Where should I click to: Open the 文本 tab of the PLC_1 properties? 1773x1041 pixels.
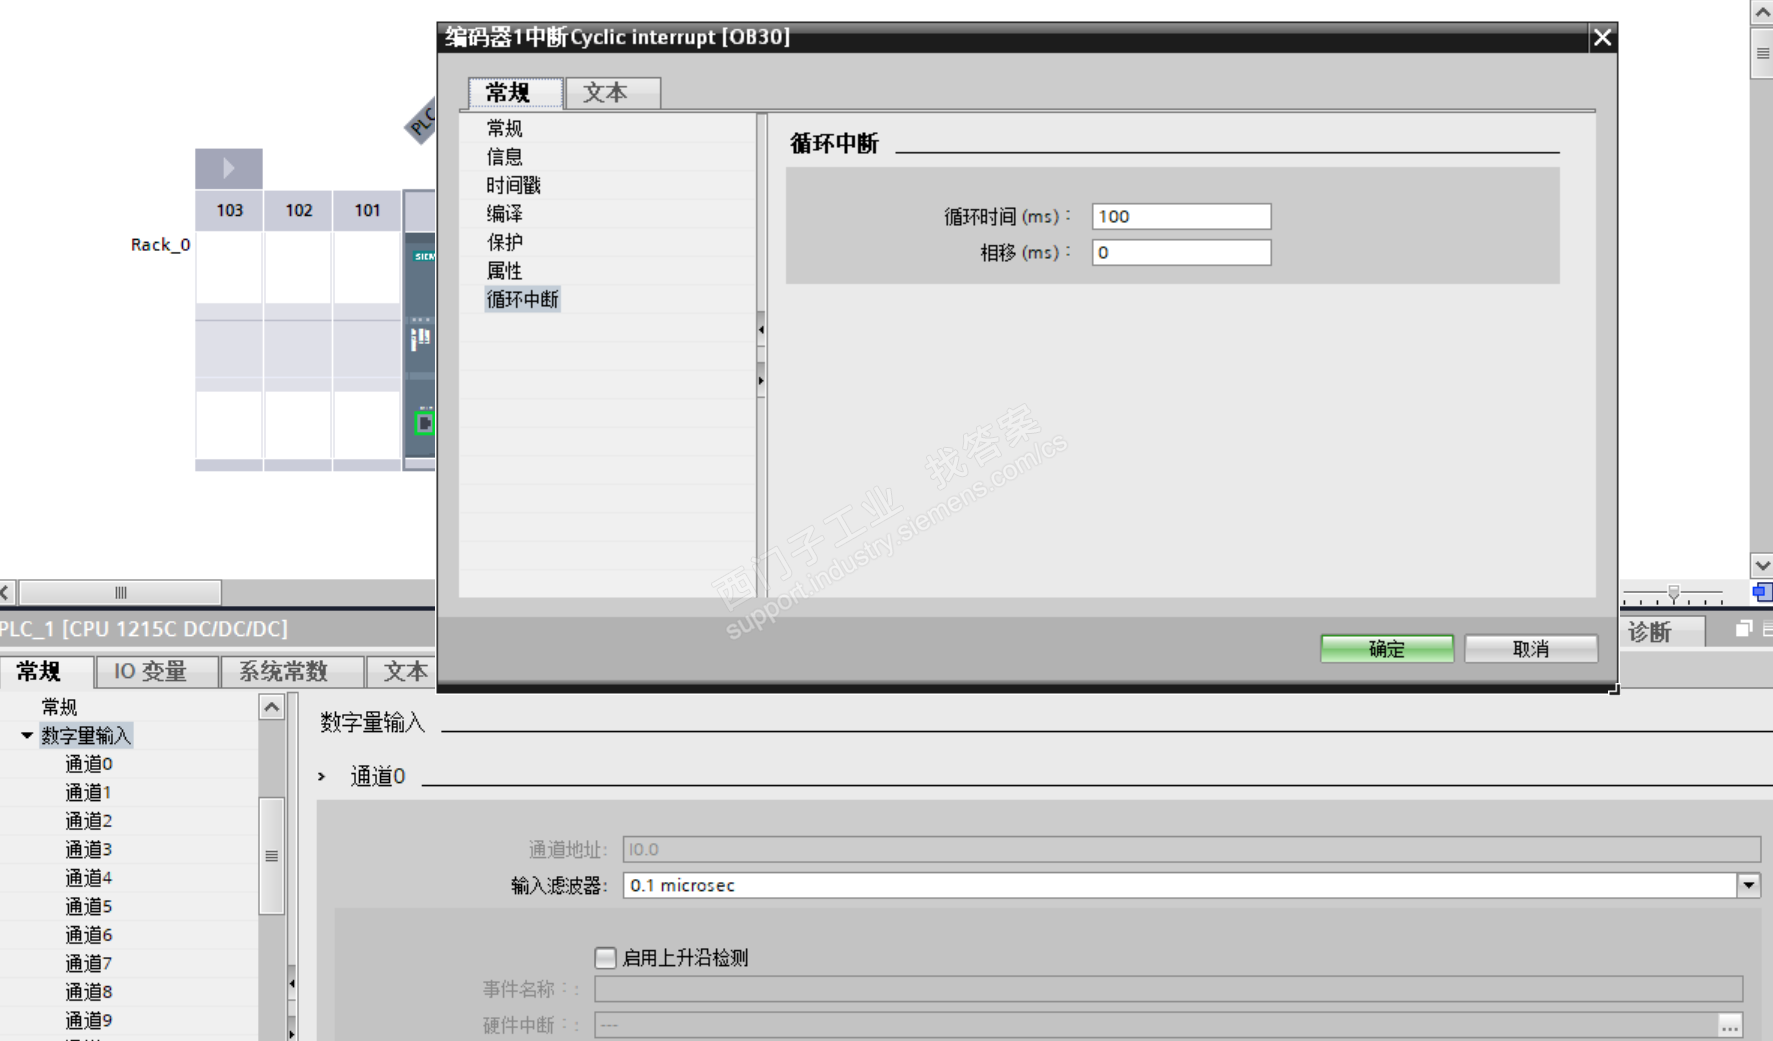pos(402,671)
